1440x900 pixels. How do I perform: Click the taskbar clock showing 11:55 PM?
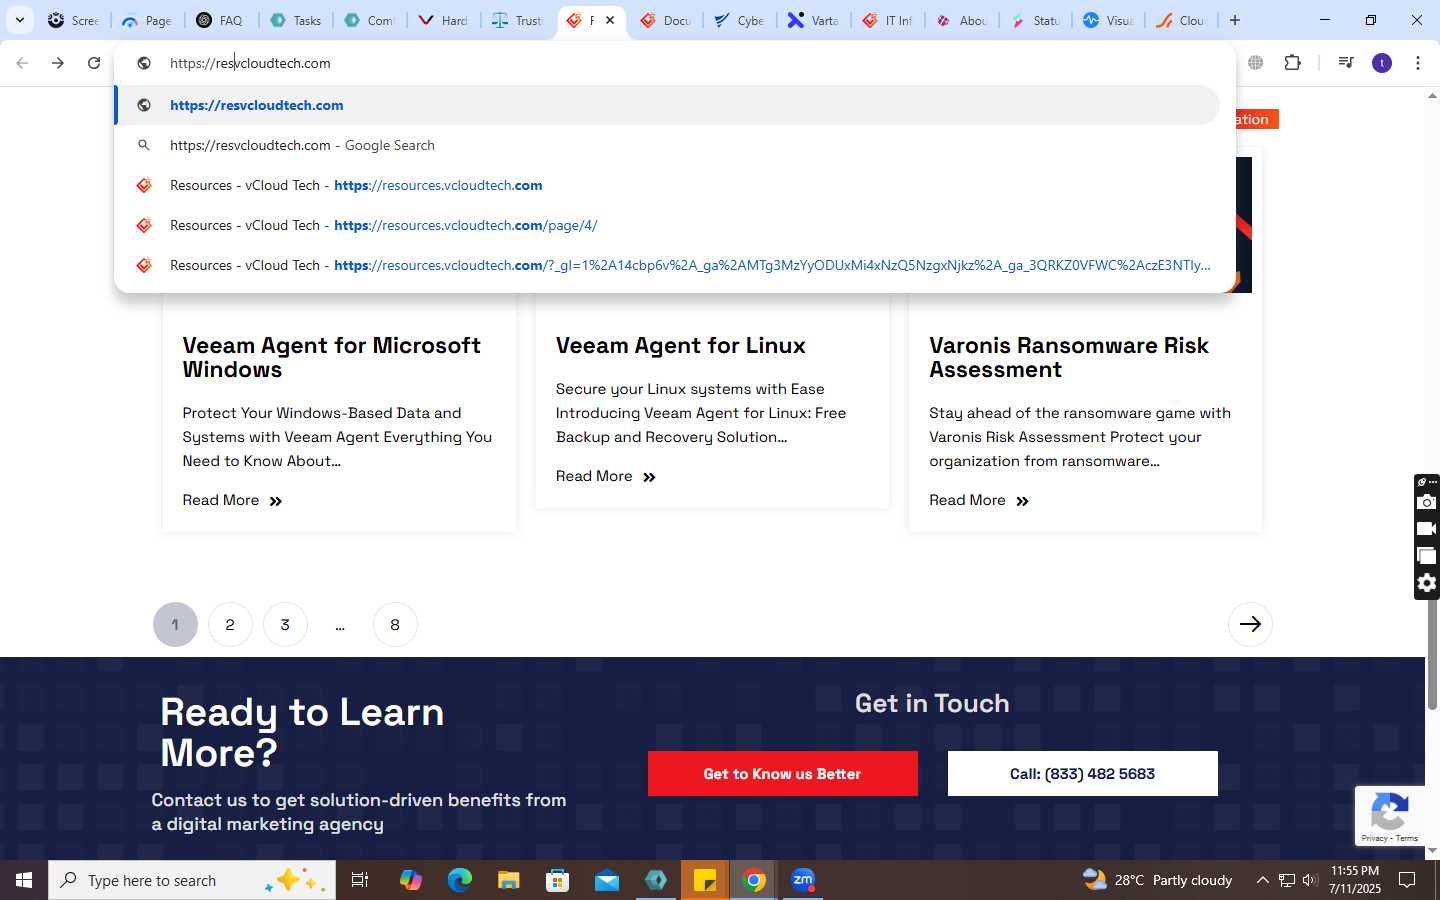tap(1354, 880)
